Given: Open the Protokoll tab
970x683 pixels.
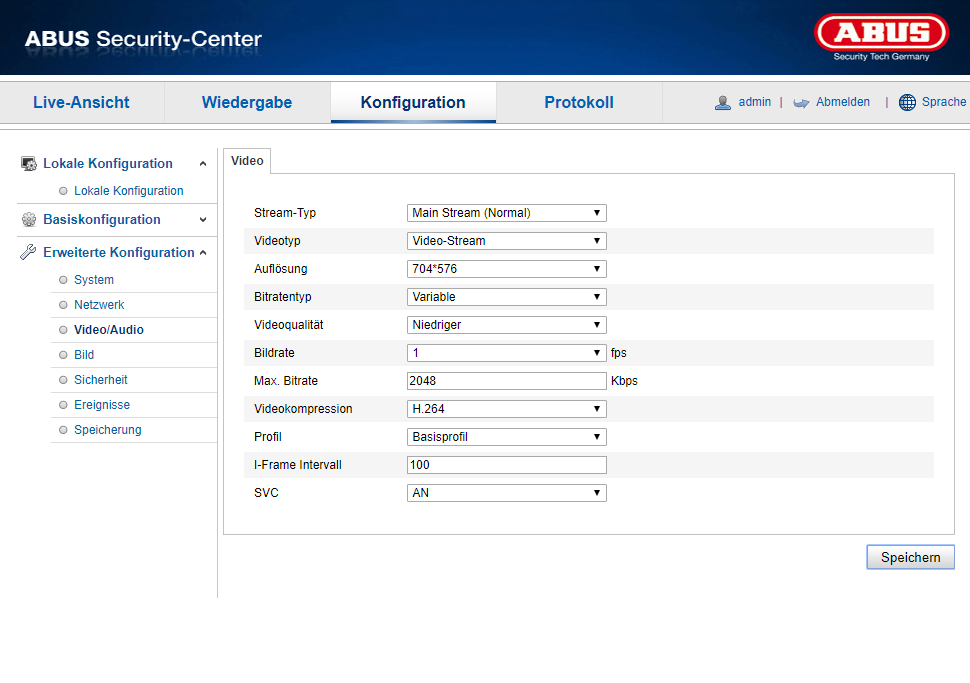Looking at the screenshot, I should pos(579,103).
